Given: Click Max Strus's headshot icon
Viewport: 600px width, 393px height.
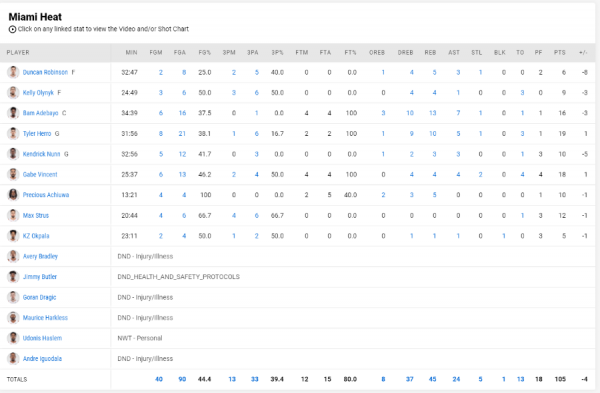Looking at the screenshot, I should (x=13, y=215).
